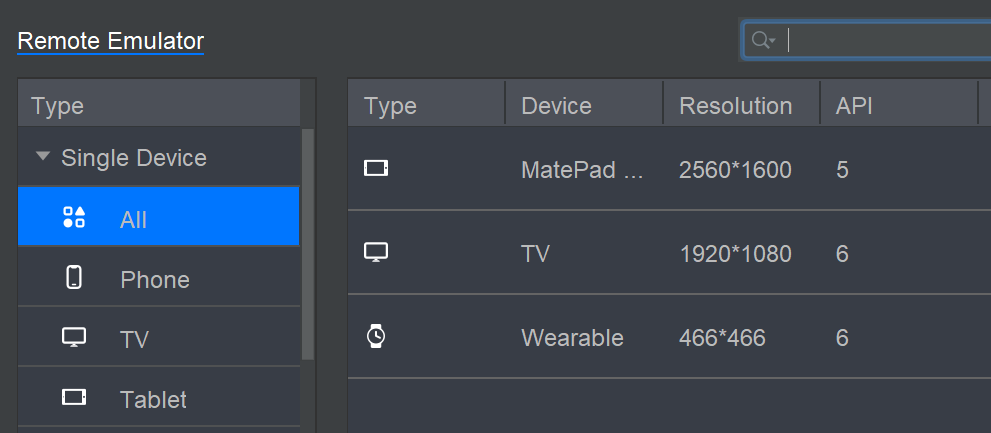Select the All category grid icon

coord(74,217)
